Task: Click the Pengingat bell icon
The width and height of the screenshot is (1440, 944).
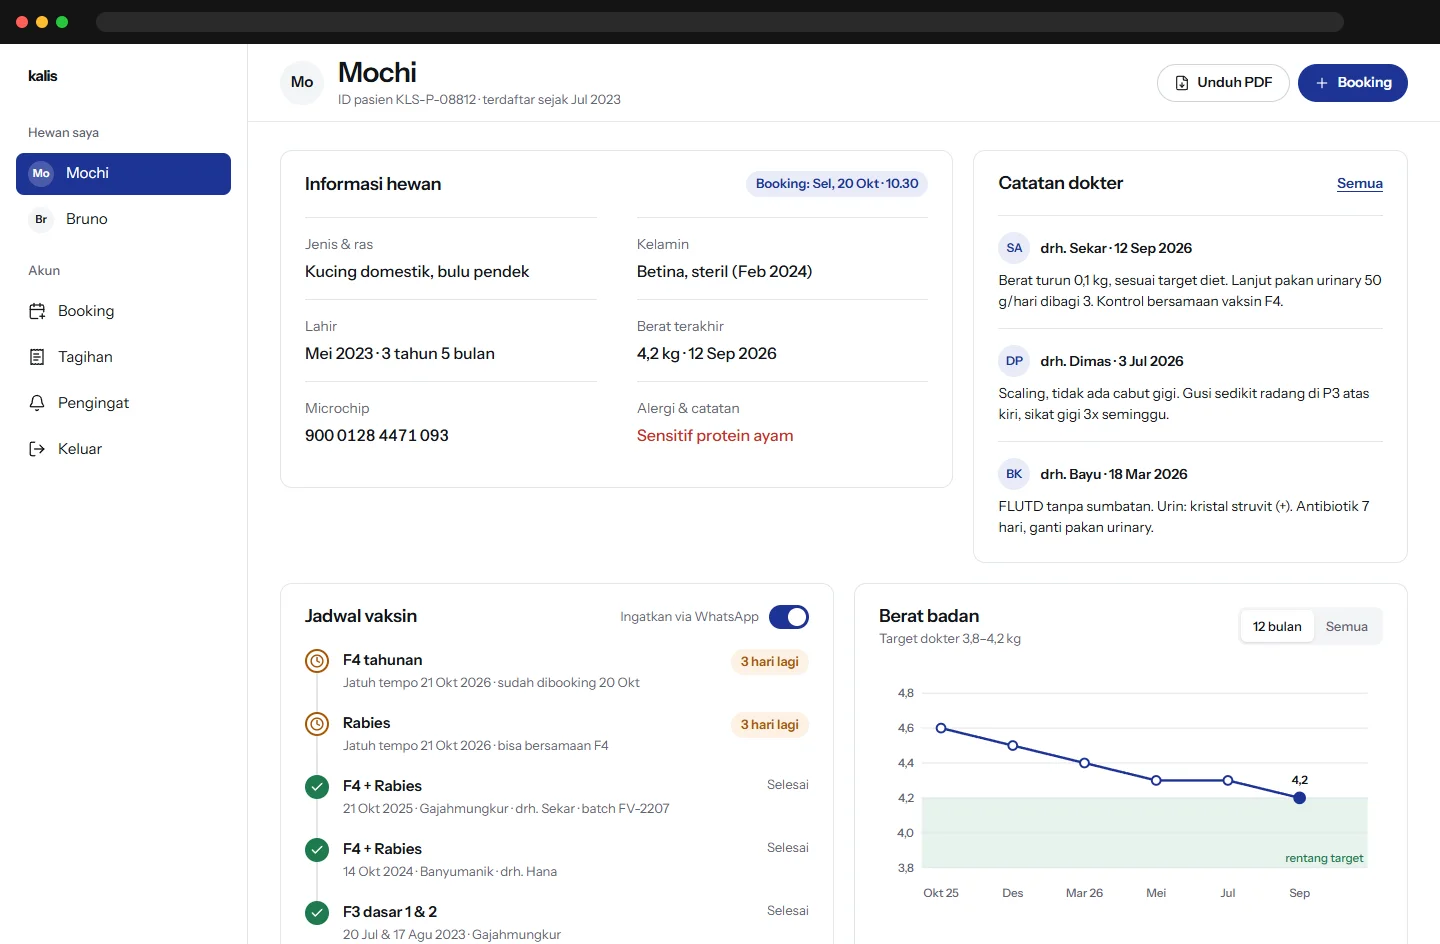Action: tap(37, 403)
